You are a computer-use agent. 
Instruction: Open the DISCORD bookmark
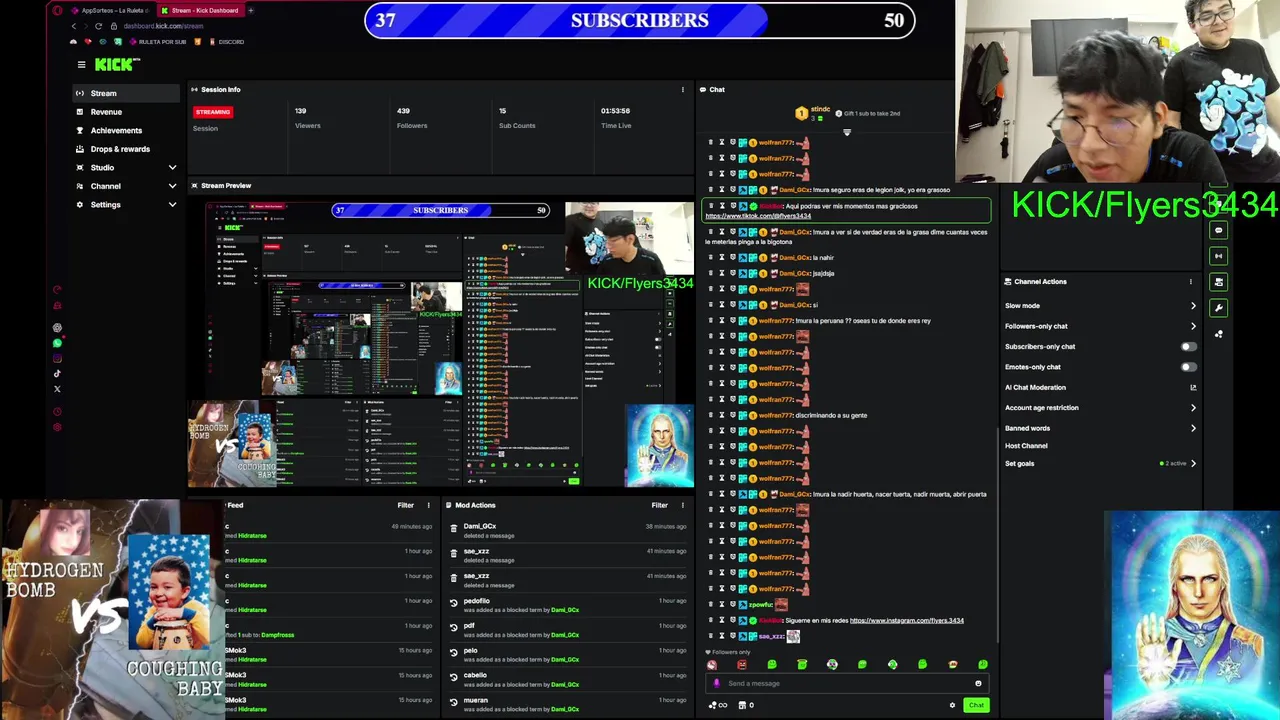tap(226, 42)
